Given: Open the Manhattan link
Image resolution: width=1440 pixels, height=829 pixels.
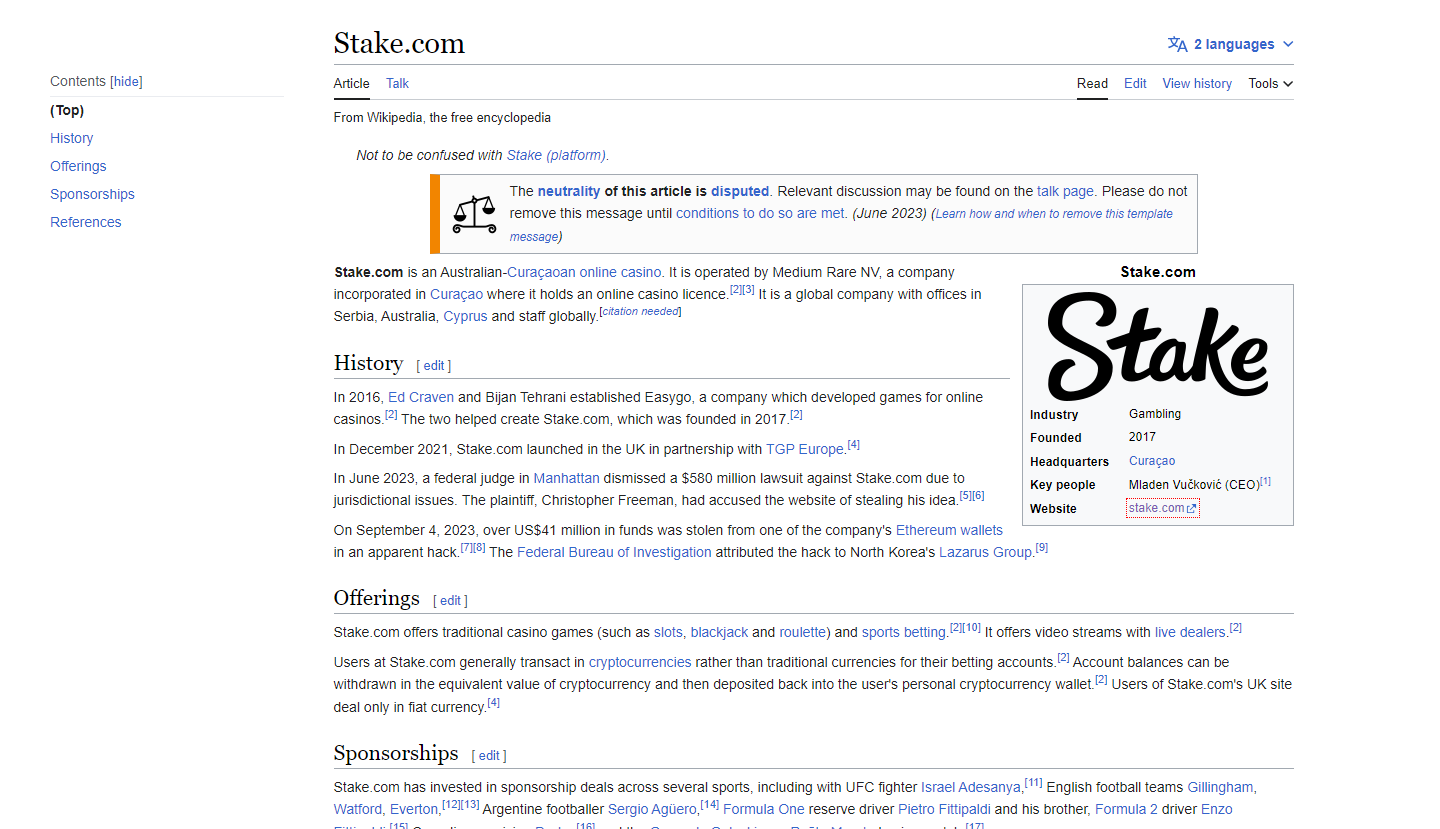Looking at the screenshot, I should (x=566, y=478).
